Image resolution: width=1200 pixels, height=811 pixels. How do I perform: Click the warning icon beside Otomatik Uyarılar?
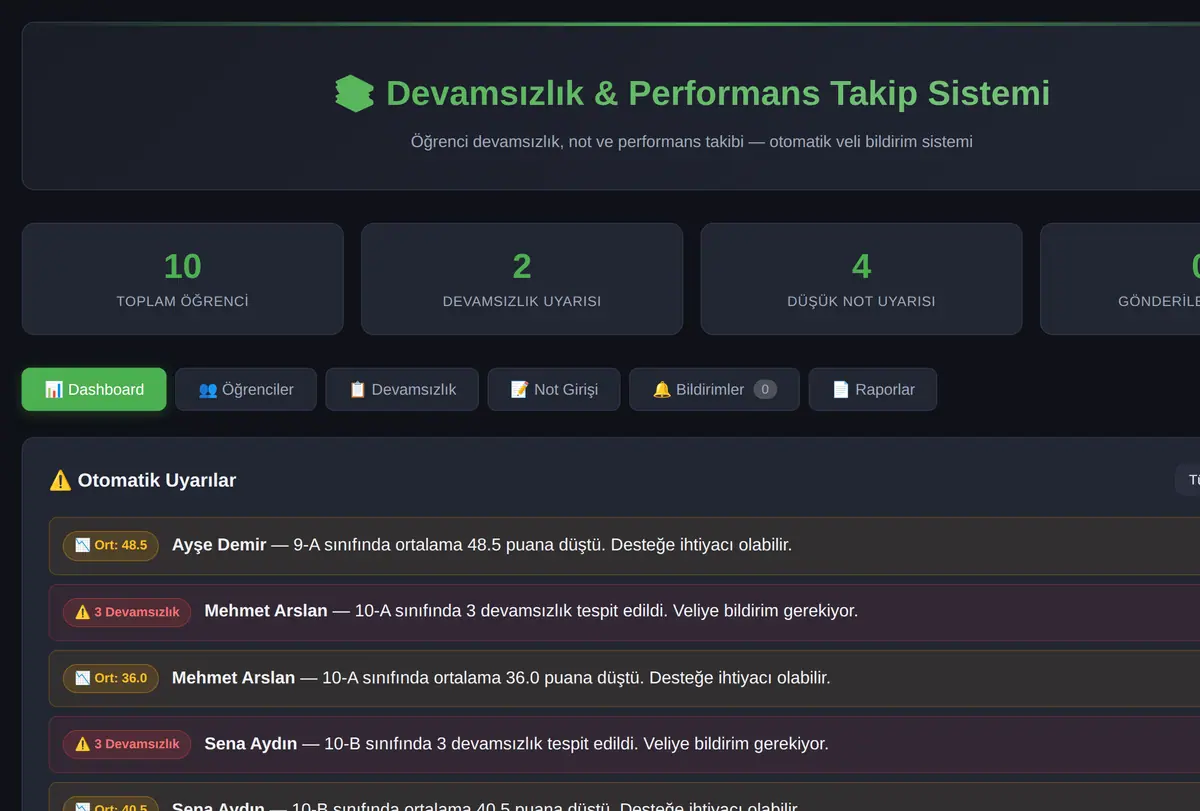[60, 480]
